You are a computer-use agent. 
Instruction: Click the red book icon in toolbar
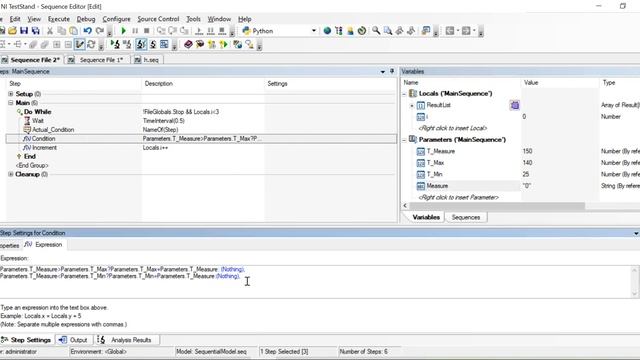(188, 44)
